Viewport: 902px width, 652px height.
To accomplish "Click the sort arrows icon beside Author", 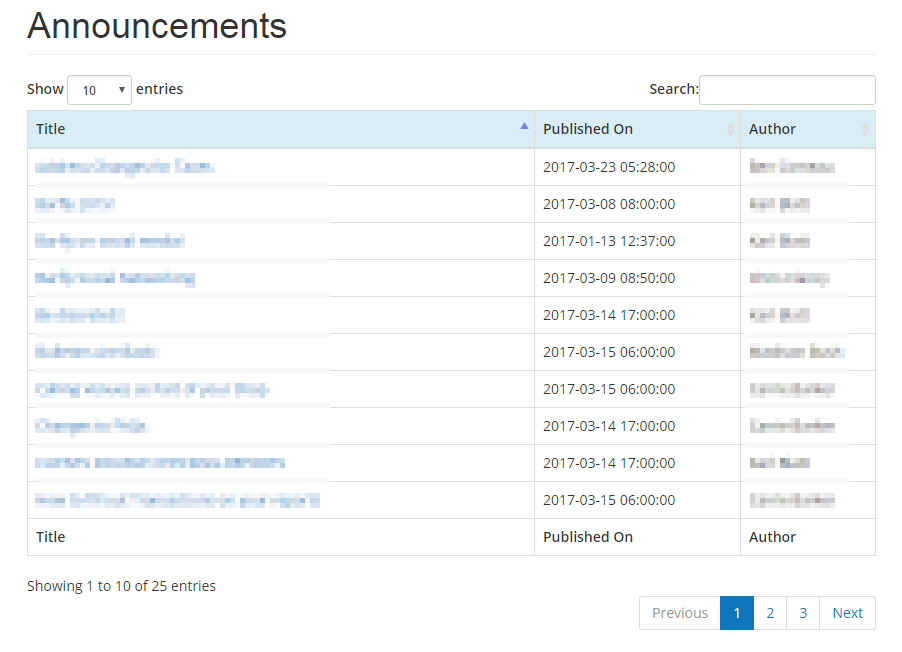I will click(x=865, y=129).
